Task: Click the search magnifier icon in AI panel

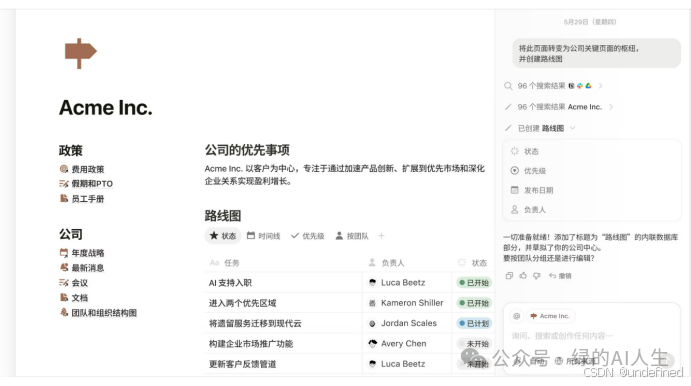Action: click(x=508, y=86)
